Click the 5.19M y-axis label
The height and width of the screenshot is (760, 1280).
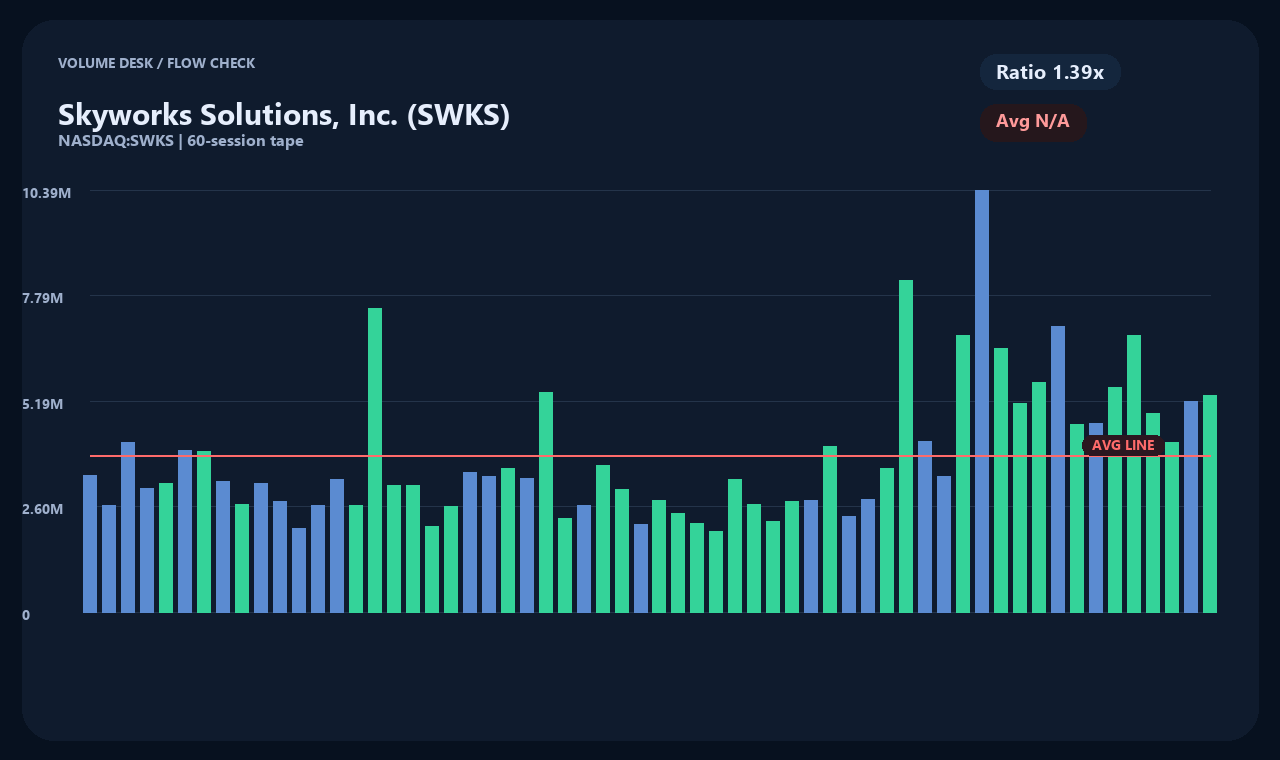tap(43, 404)
